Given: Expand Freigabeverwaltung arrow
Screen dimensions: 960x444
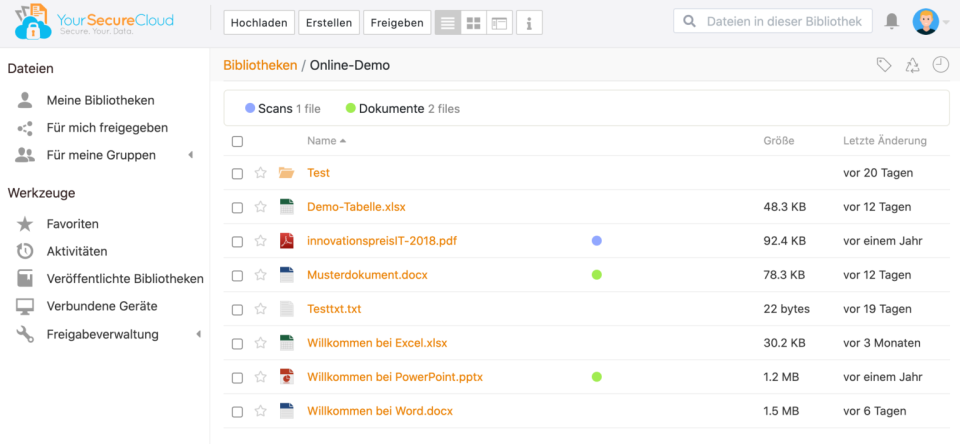Looking at the screenshot, I should click(x=198, y=334).
